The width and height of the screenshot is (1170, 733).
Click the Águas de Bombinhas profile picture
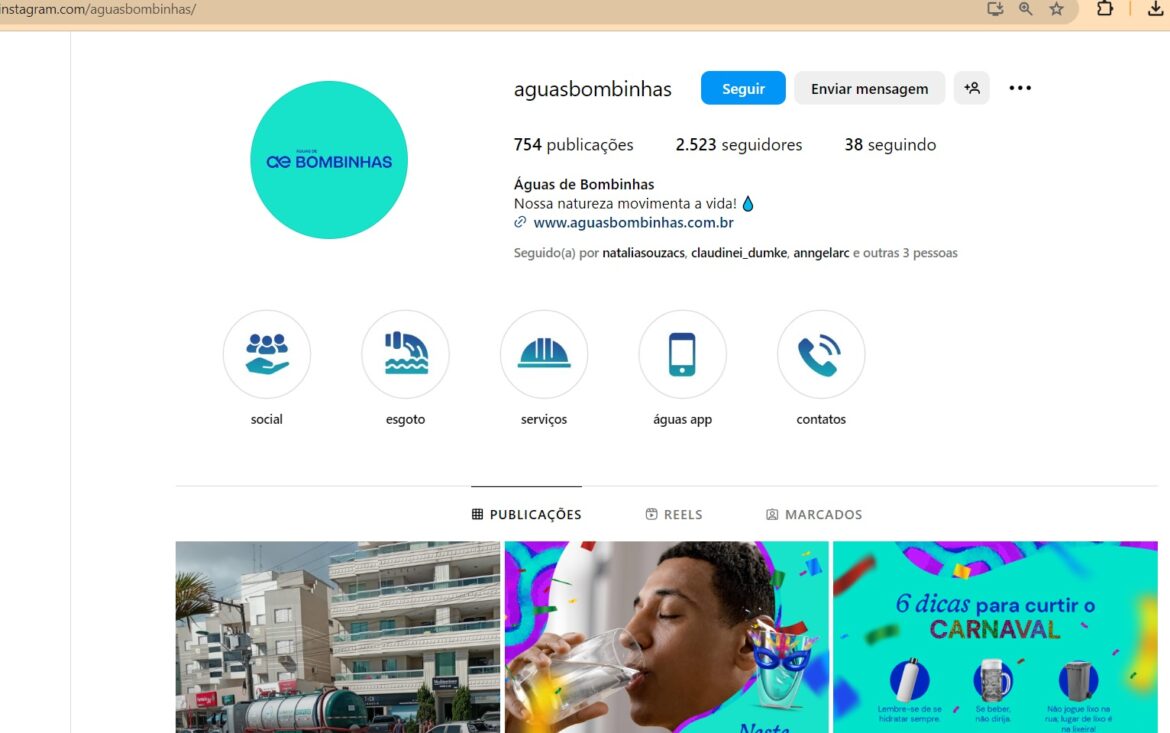pos(329,160)
